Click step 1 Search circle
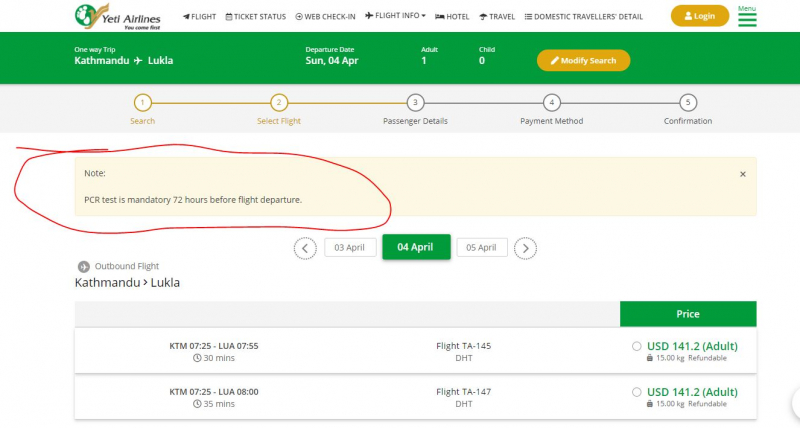Viewport: 800px width, 428px height. pos(142,102)
